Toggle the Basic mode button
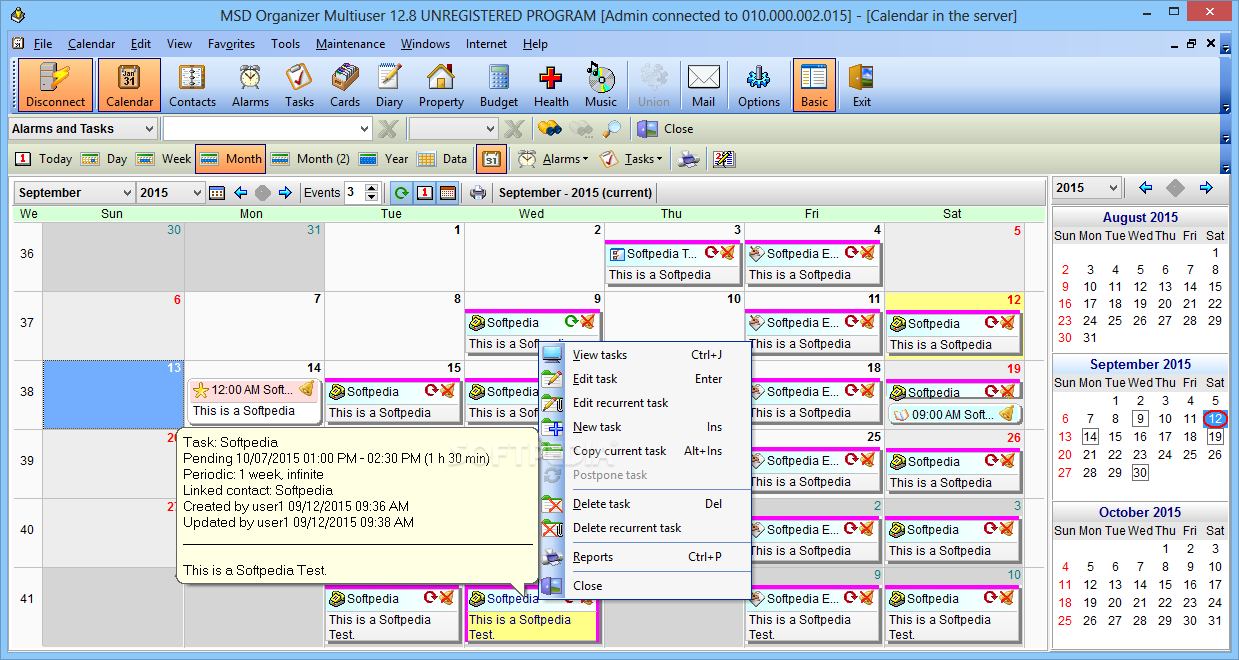 coord(814,85)
